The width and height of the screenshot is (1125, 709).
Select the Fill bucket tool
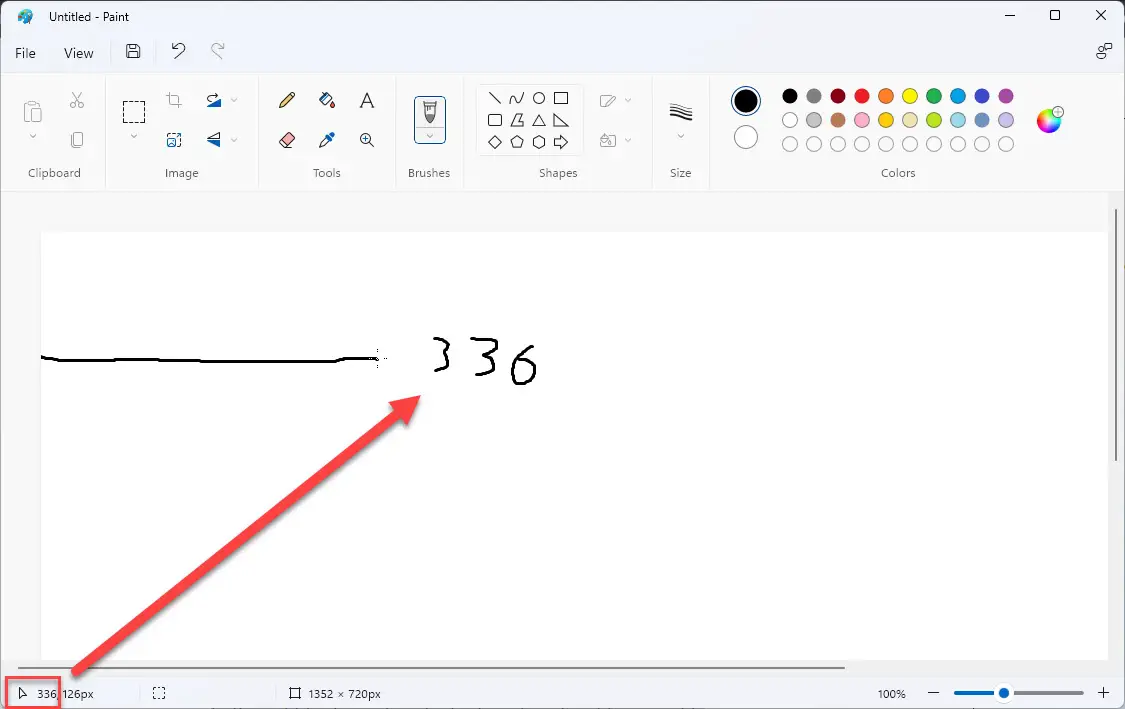327,100
